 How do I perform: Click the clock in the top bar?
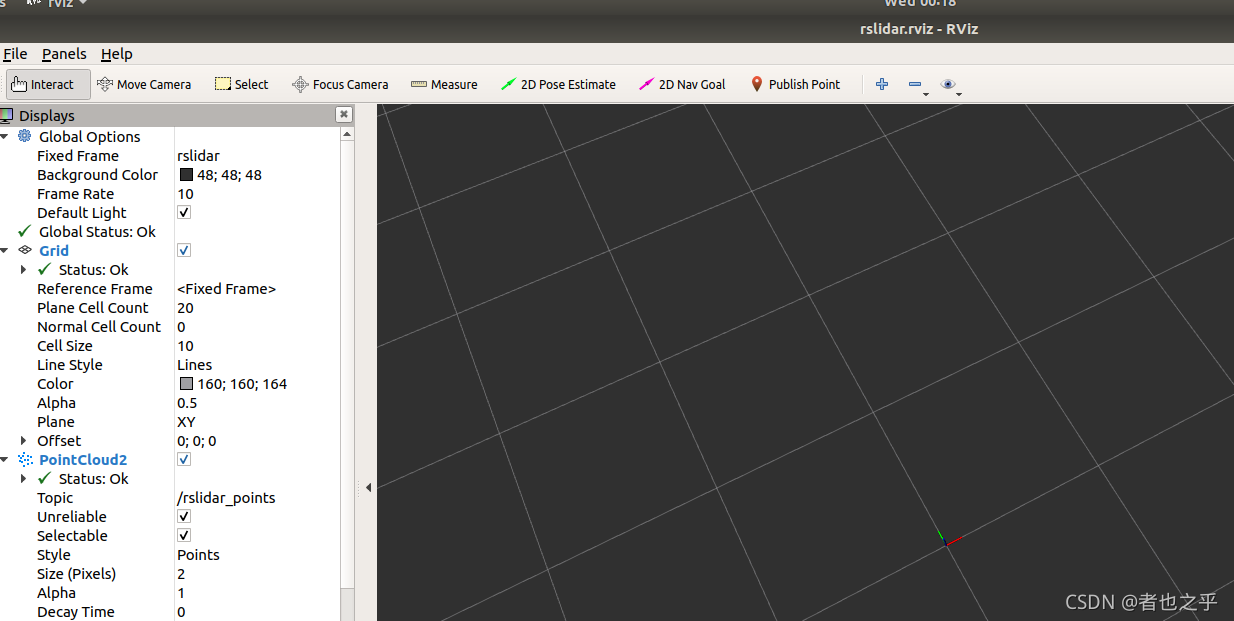(920, 3)
